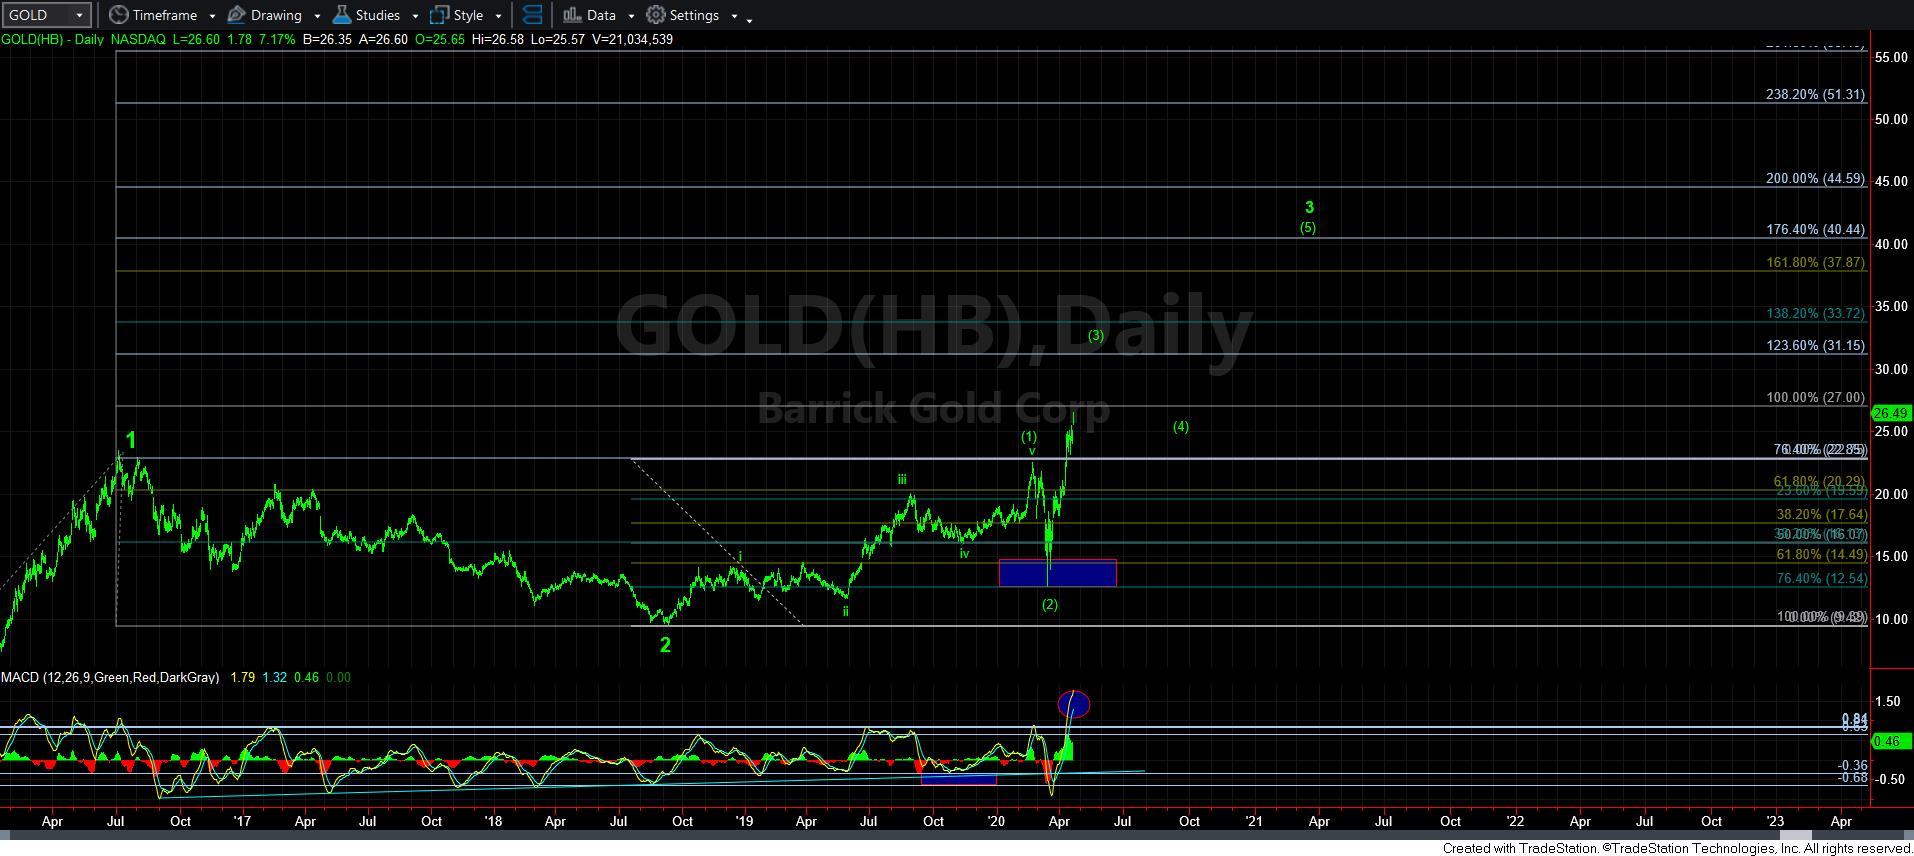1914x856 pixels.
Task: Expand the Data dropdown arrow
Action: [631, 16]
